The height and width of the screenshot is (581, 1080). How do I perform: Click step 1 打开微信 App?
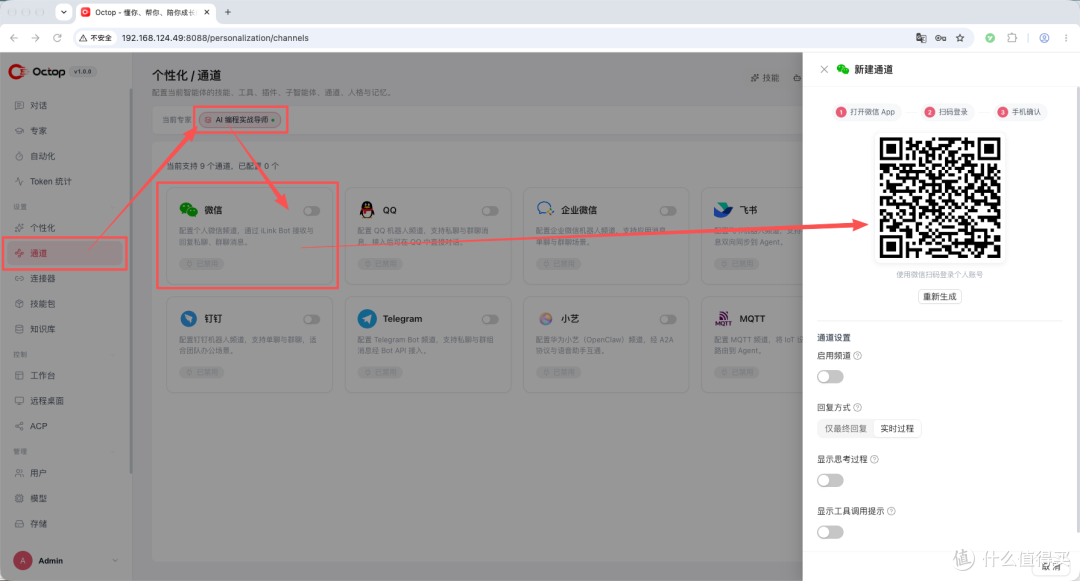click(x=866, y=112)
